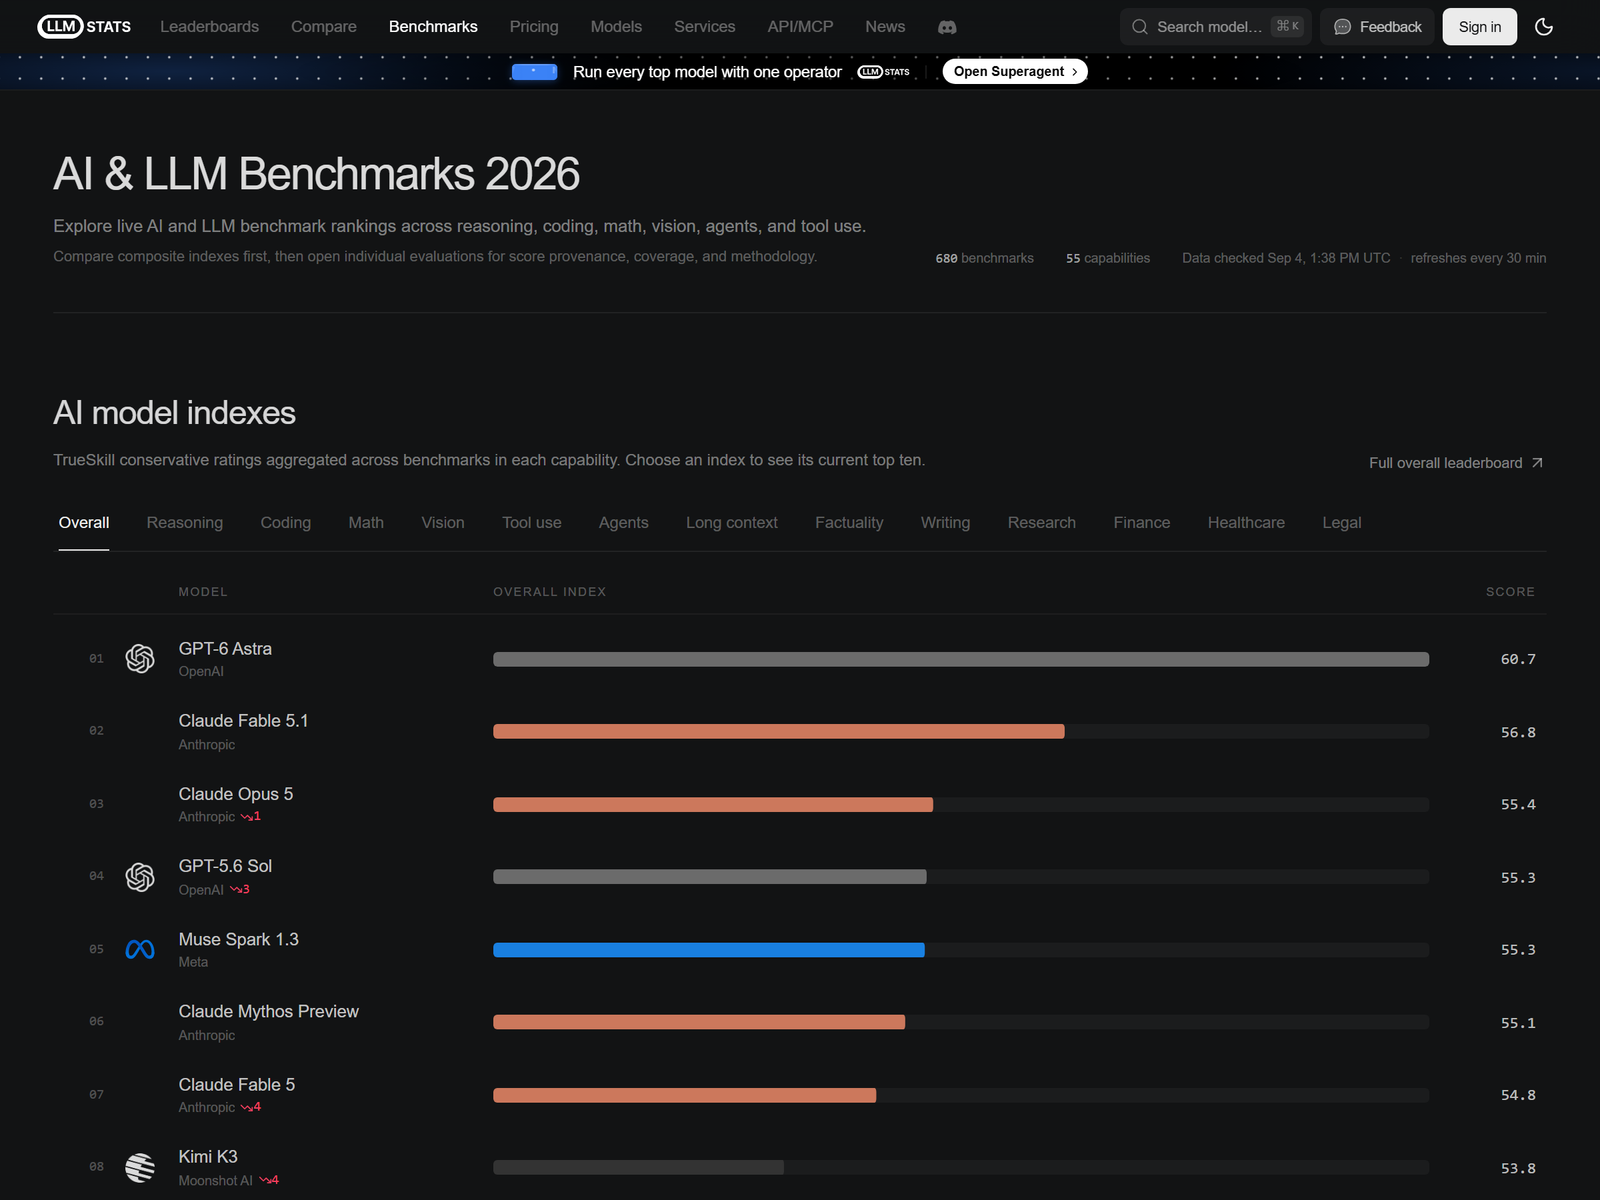Switch to the Legal tab
This screenshot has width=1600, height=1200.
click(1342, 523)
